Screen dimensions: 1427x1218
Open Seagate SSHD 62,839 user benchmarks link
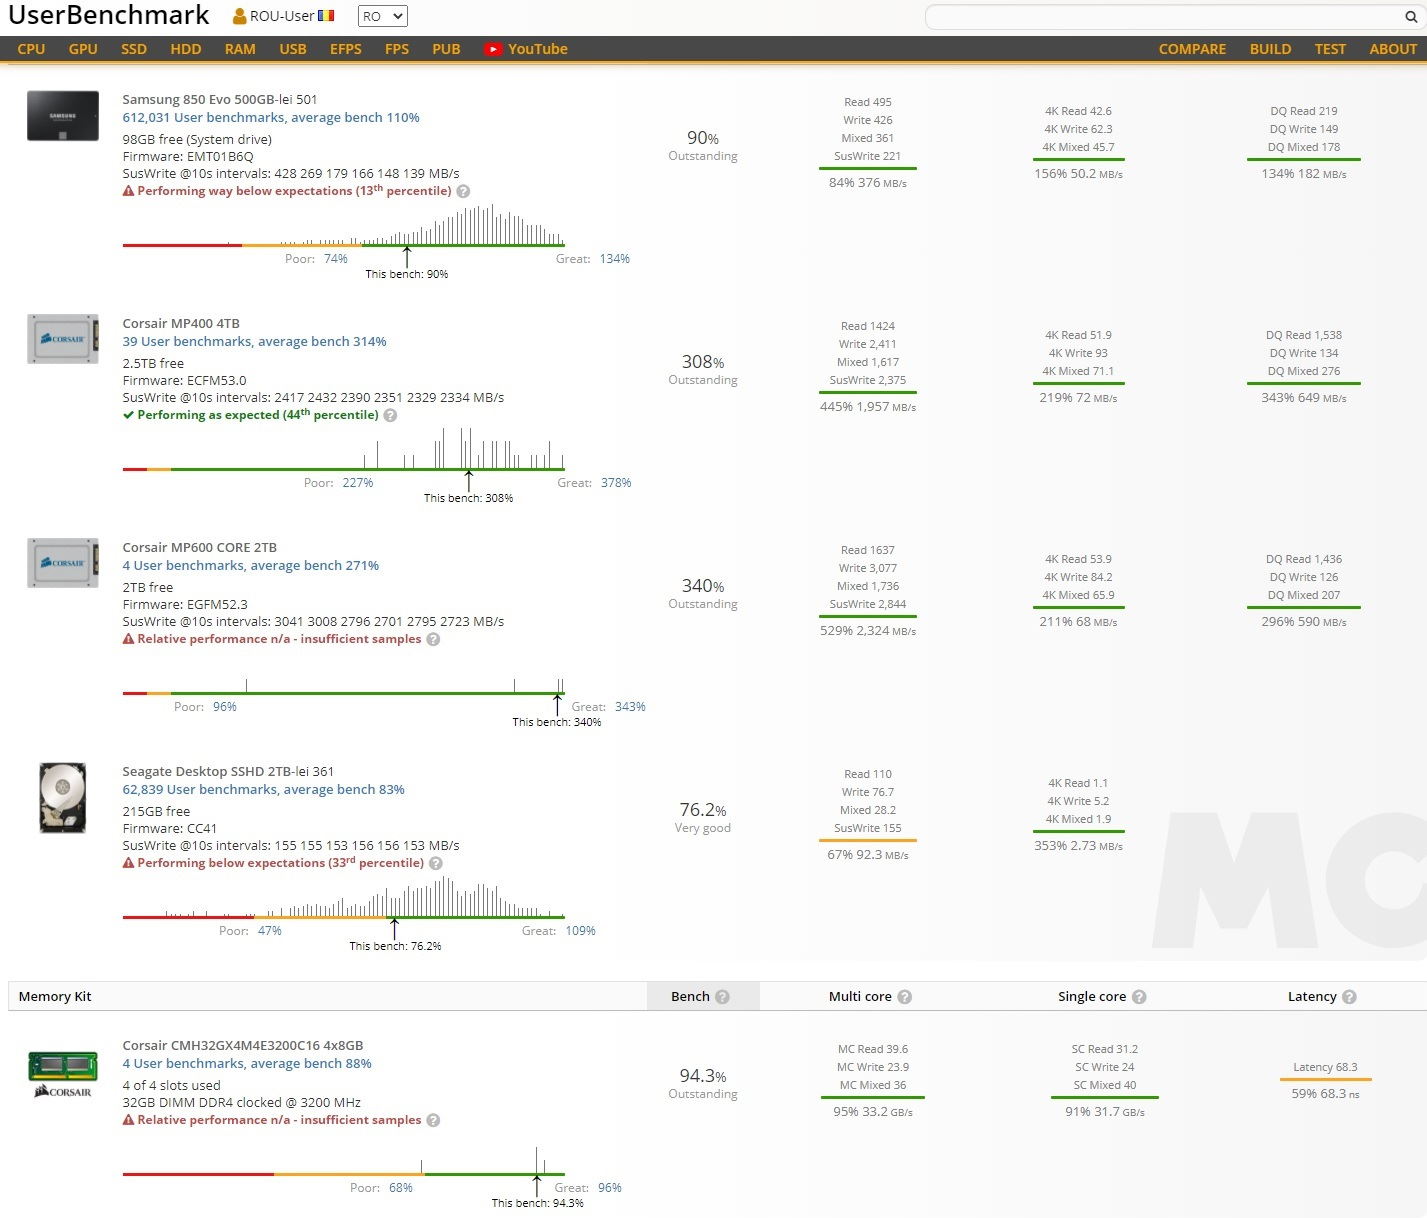(x=263, y=789)
